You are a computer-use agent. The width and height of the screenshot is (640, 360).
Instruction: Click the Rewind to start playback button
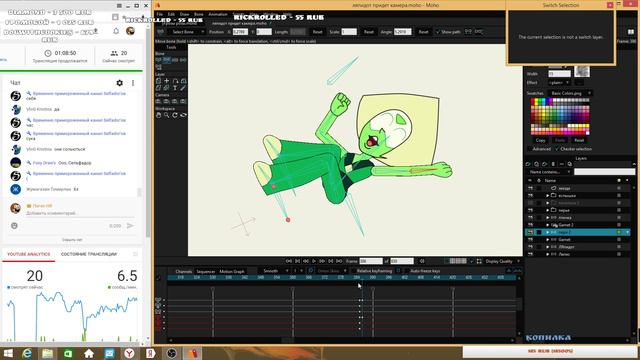pos(289,261)
